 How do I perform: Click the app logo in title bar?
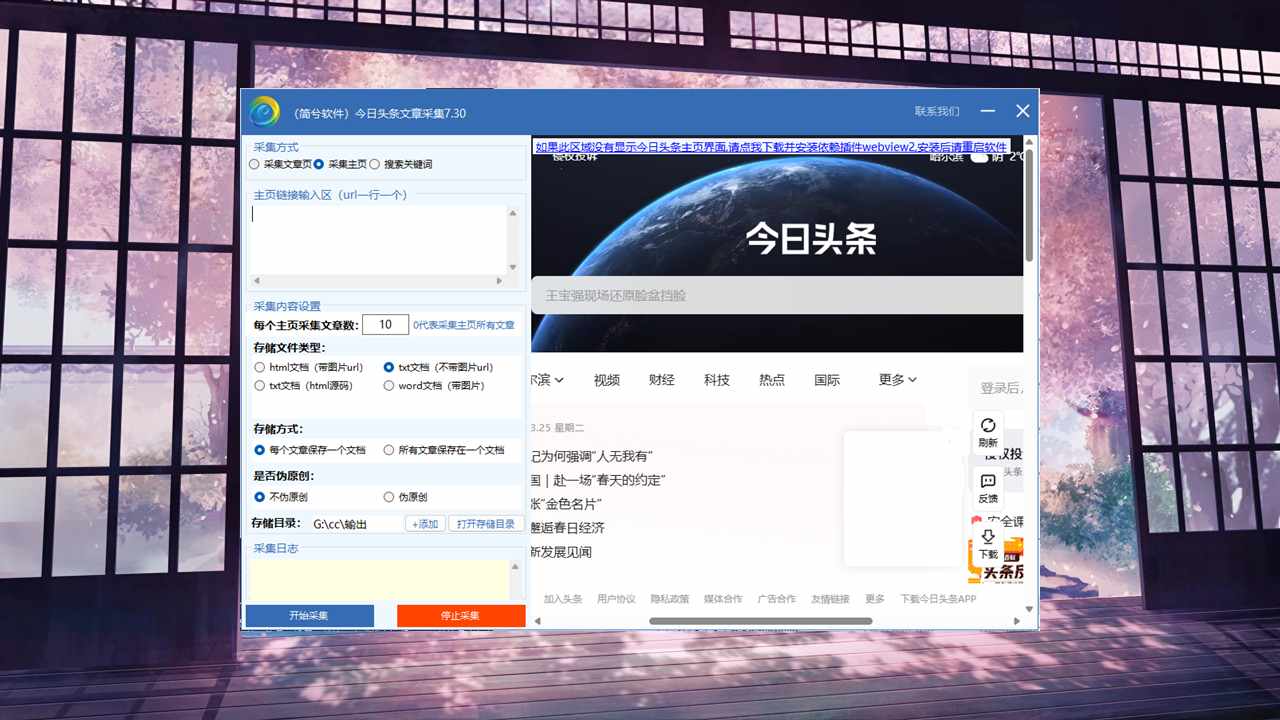pyautogui.click(x=265, y=111)
